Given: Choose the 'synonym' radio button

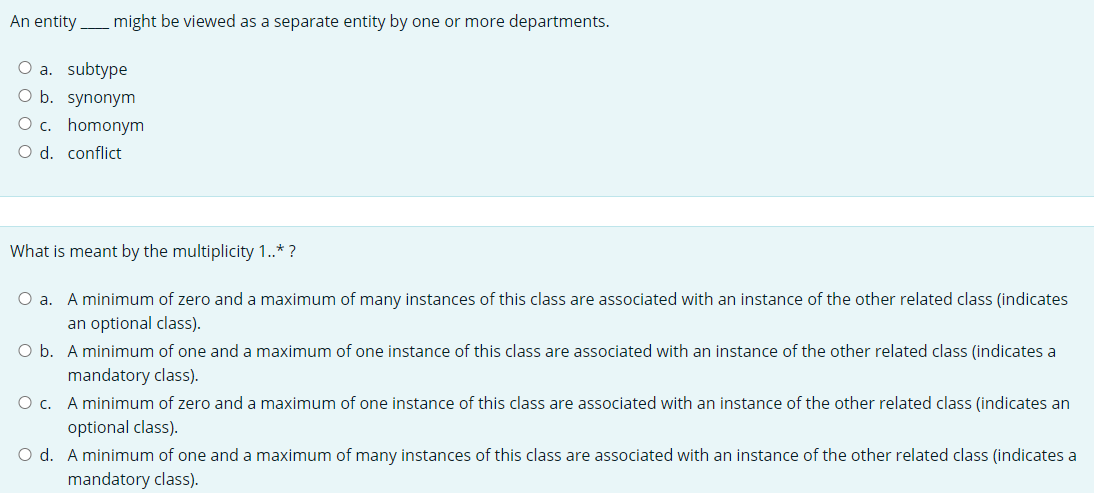Looking at the screenshot, I should coord(25,96).
